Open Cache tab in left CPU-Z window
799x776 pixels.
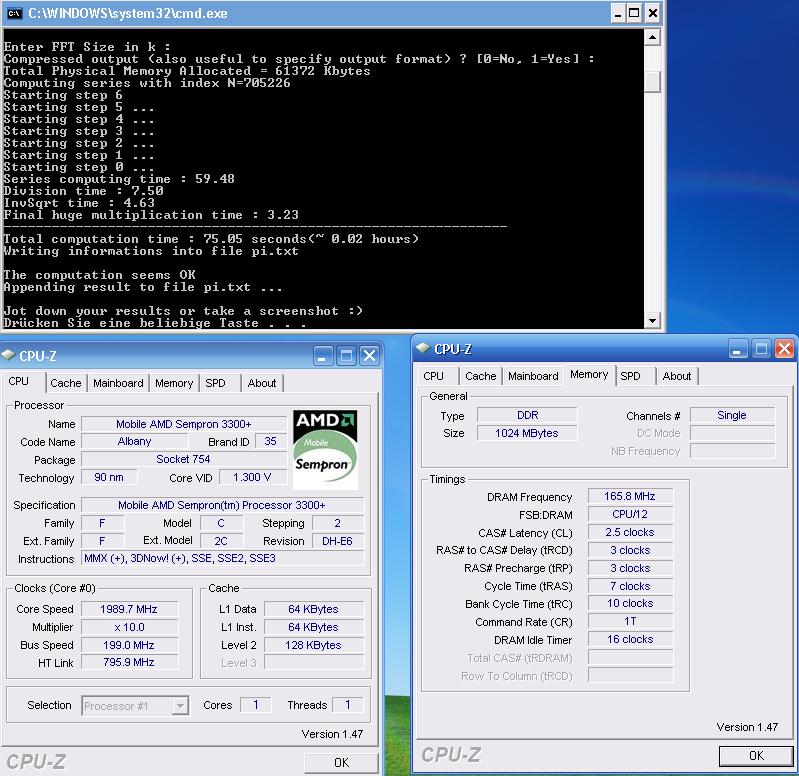(66, 383)
